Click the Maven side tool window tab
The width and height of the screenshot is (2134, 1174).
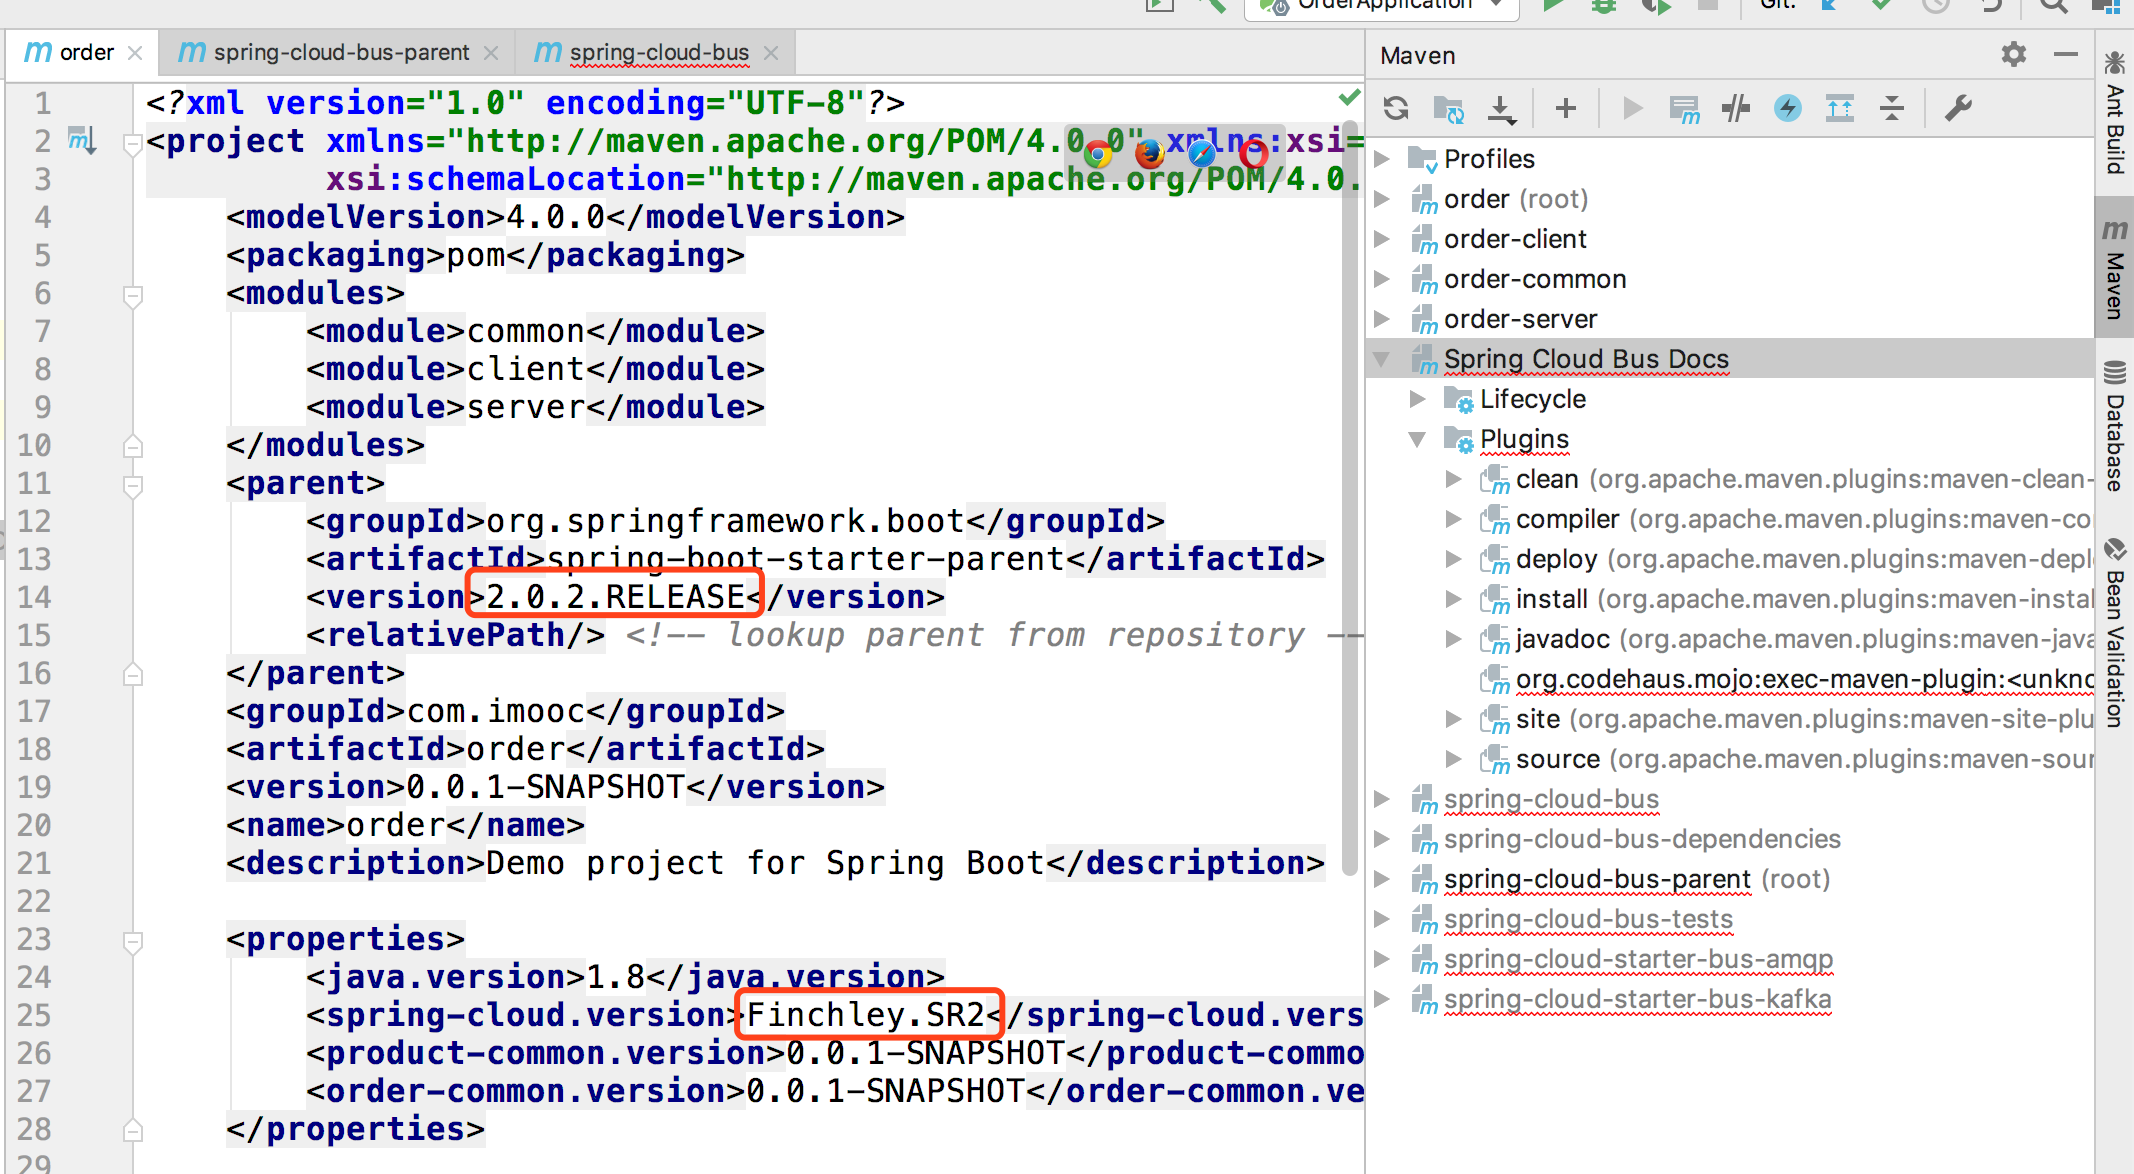click(x=2115, y=268)
